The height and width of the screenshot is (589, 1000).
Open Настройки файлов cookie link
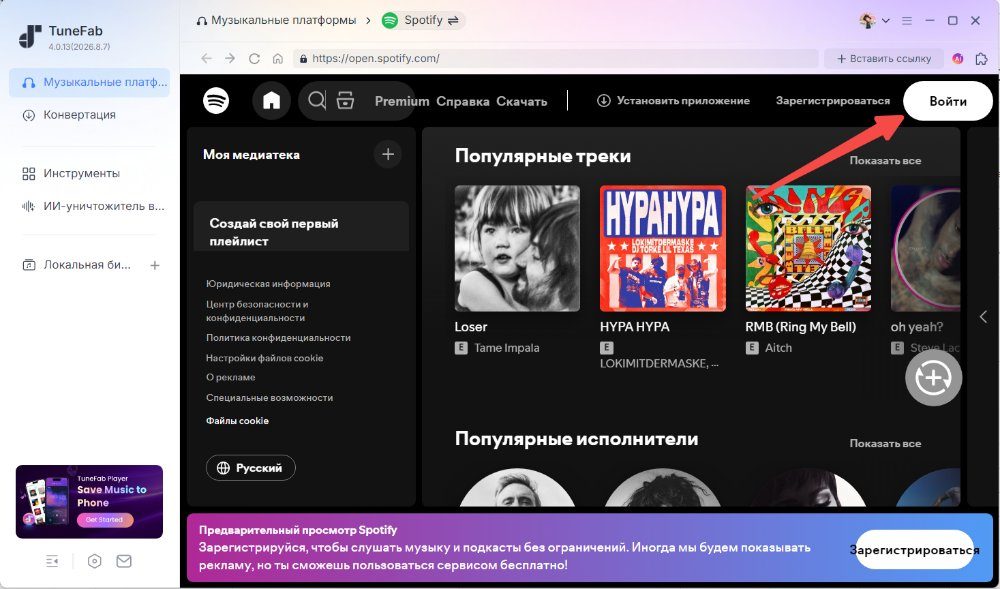[265, 358]
